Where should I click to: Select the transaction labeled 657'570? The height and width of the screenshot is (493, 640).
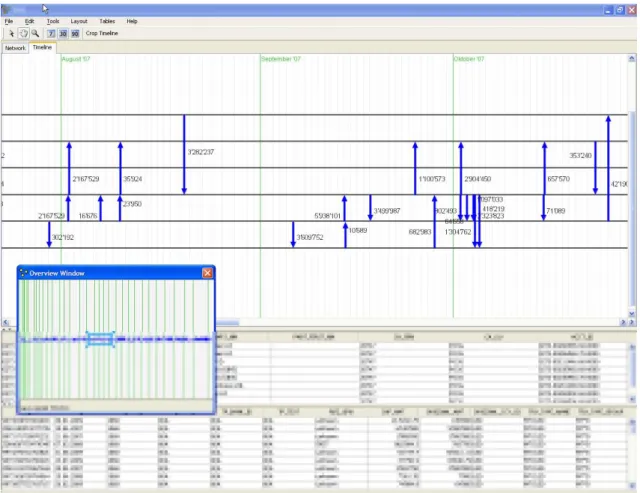tap(544, 168)
